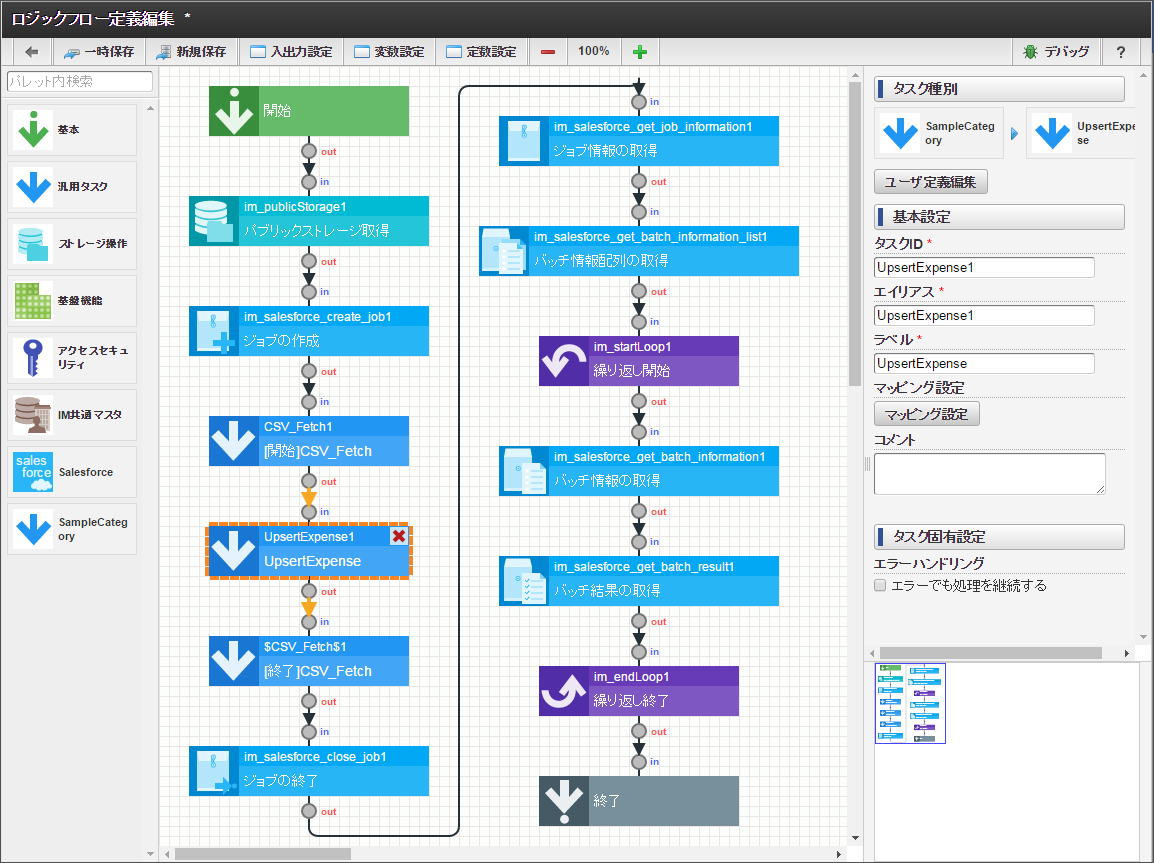
Task: Click the out port of im_endLoop1
Action: point(639,731)
